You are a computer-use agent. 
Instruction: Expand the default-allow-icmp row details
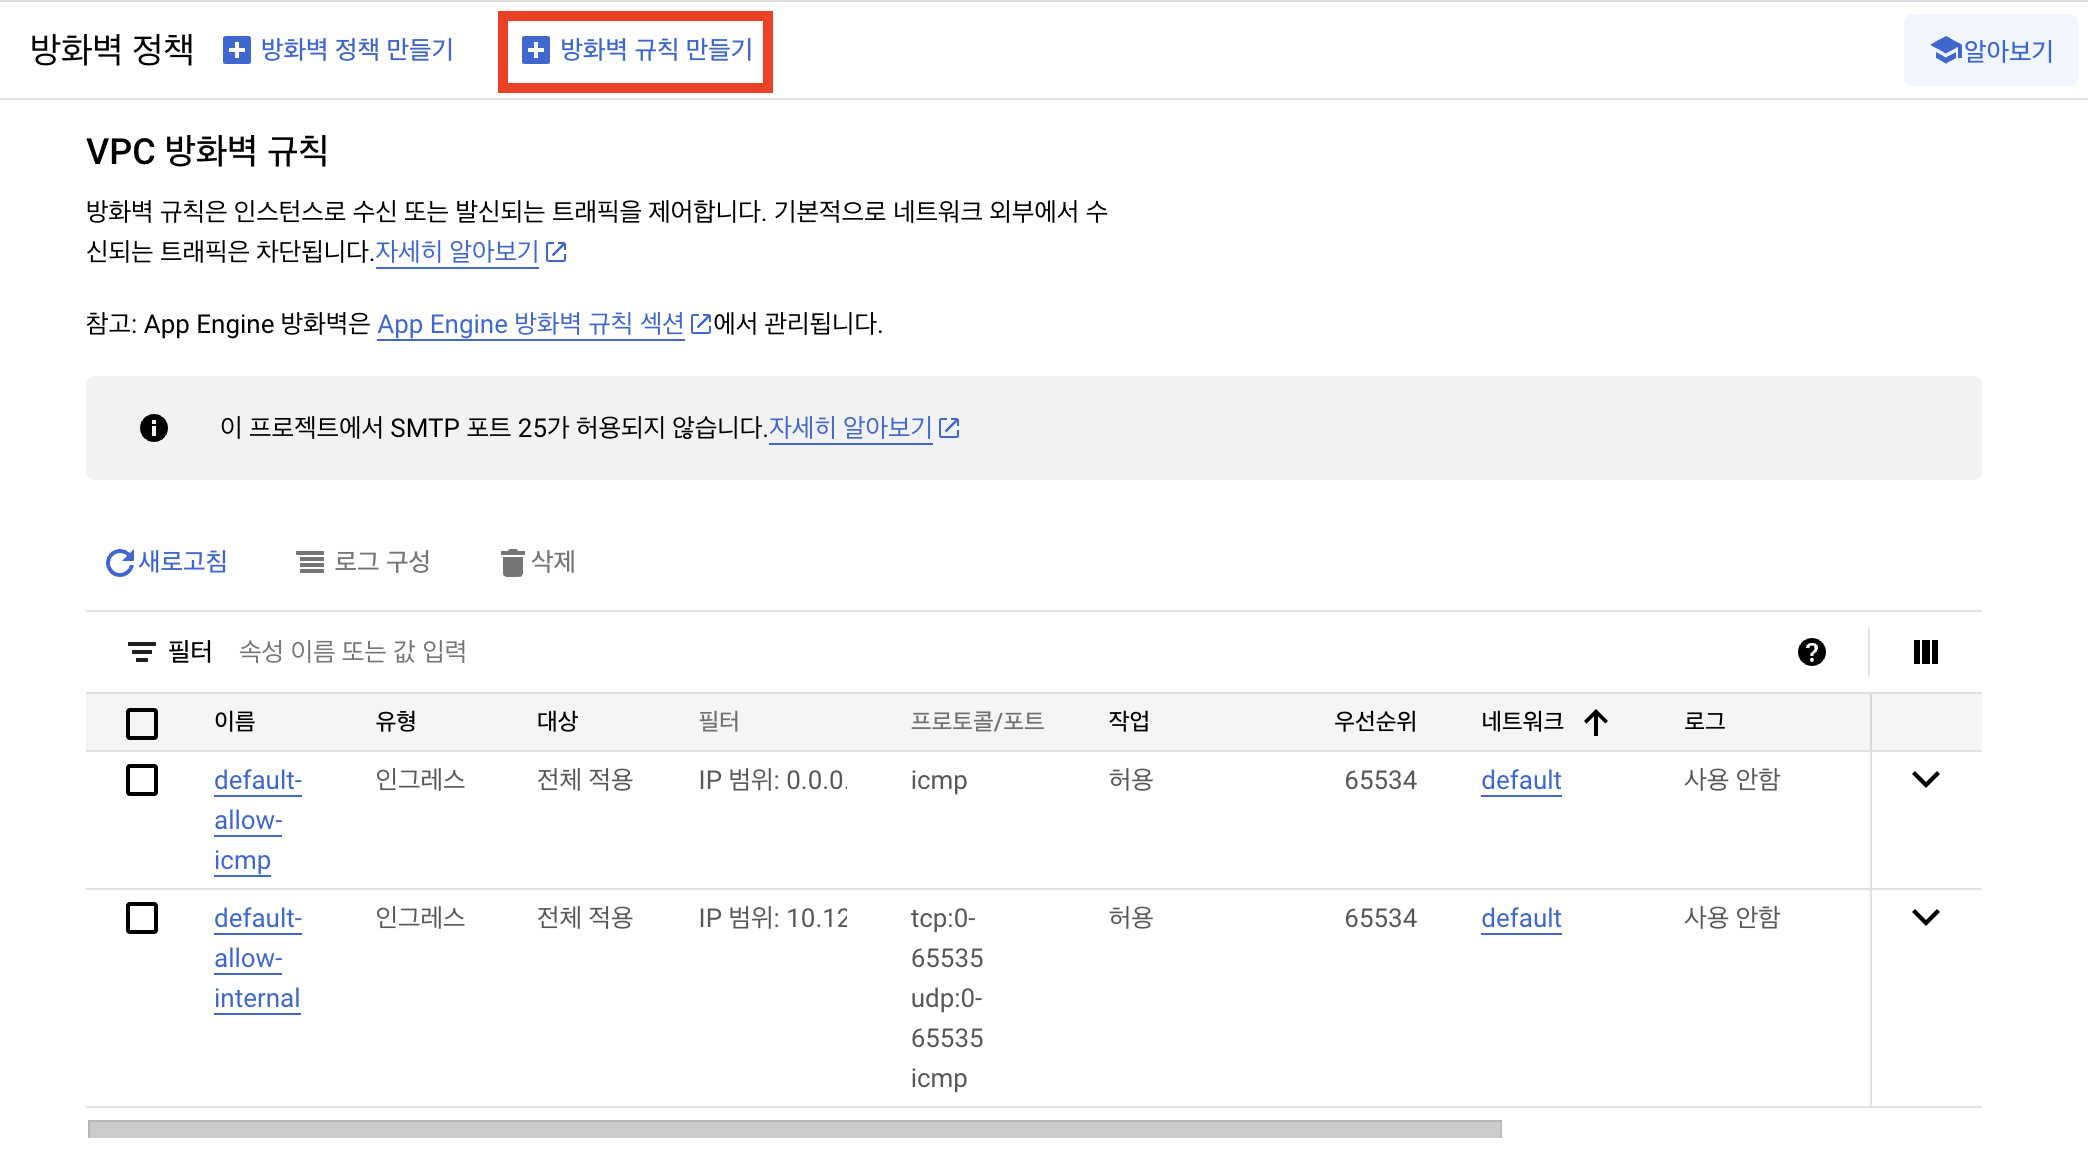pyautogui.click(x=1925, y=780)
